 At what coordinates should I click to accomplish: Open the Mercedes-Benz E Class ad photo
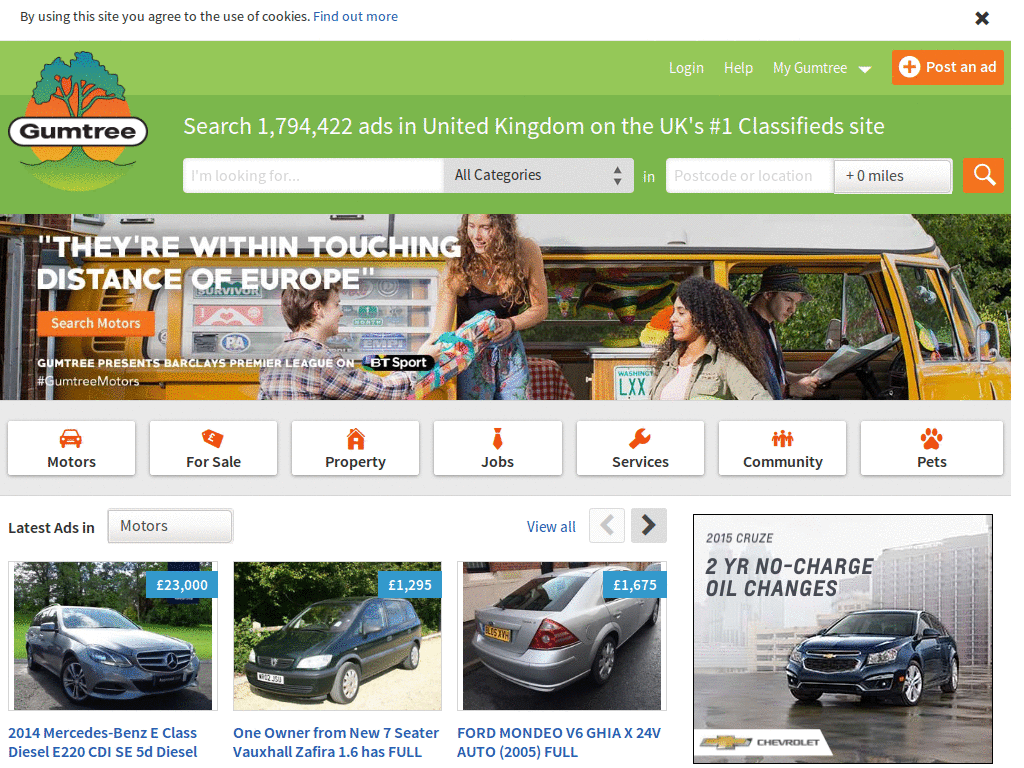(x=113, y=636)
